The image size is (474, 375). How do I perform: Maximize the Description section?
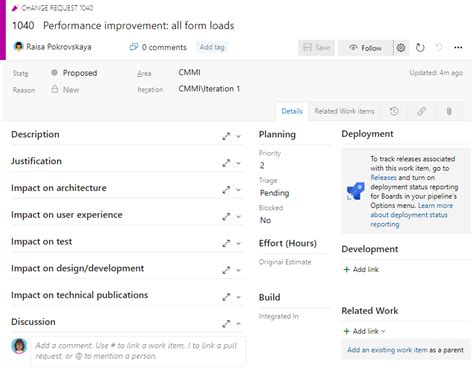click(x=226, y=136)
